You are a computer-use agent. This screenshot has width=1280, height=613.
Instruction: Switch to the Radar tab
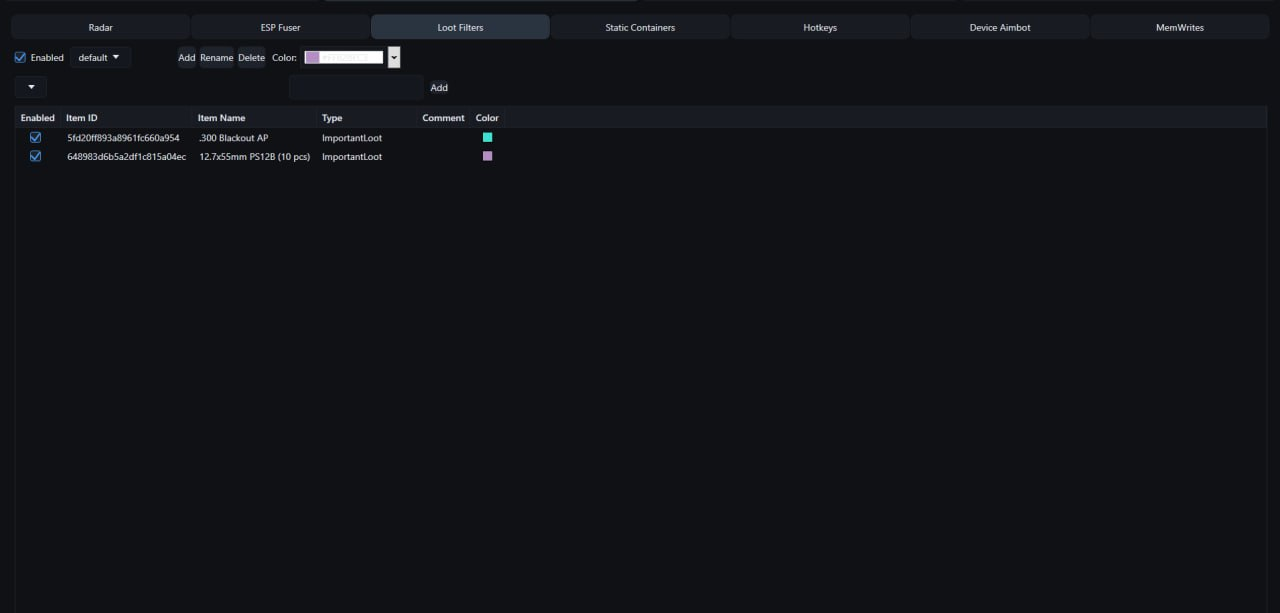[x=100, y=27]
